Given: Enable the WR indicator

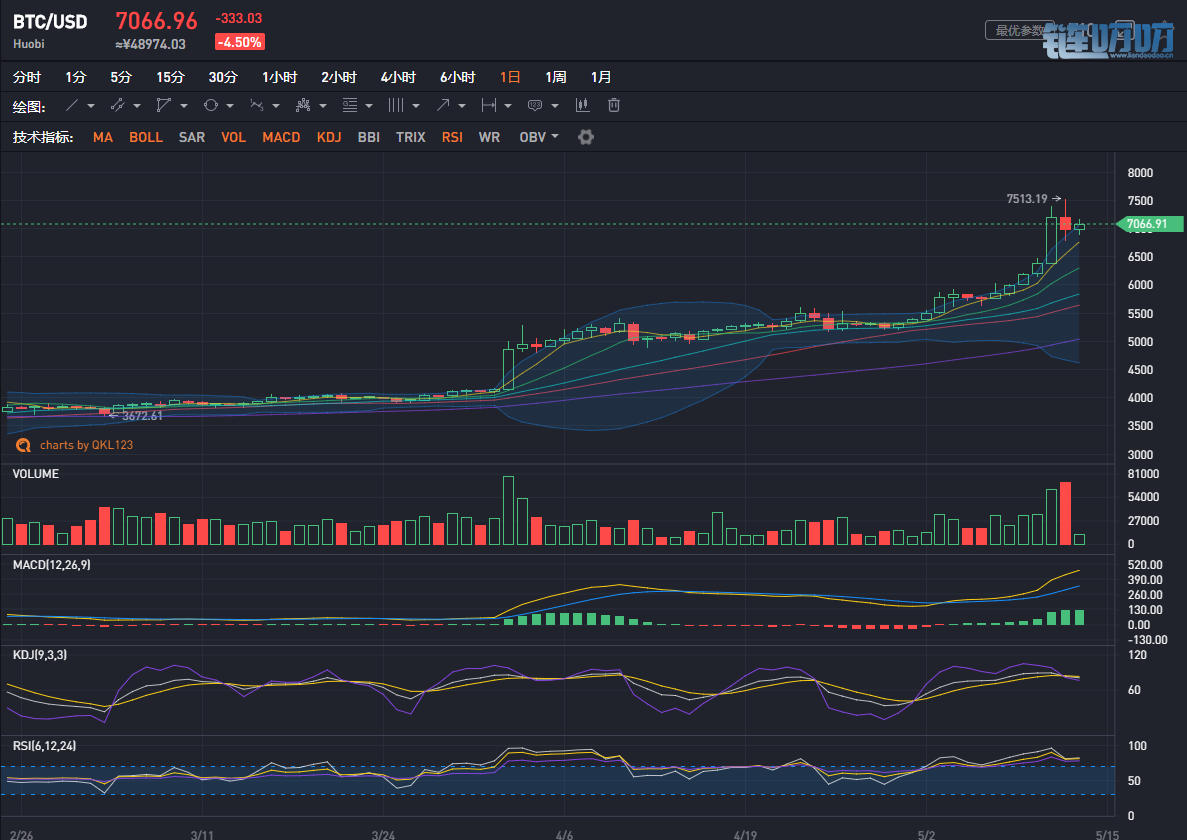Looking at the screenshot, I should 489,137.
